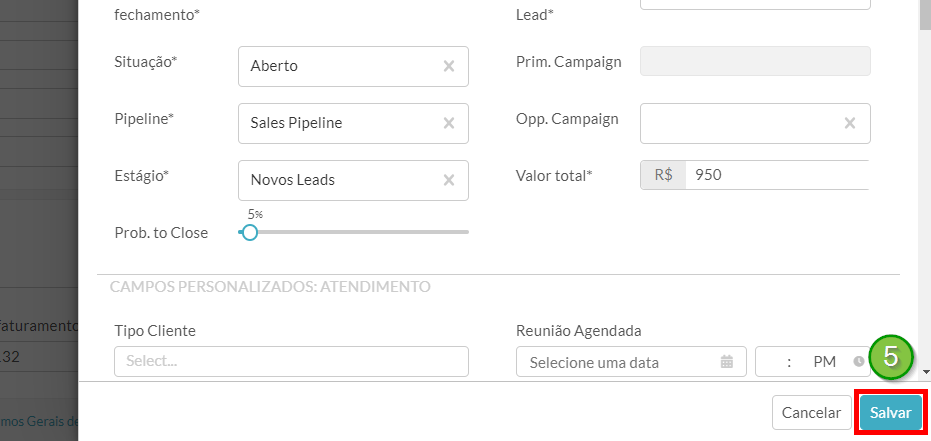Screen dimensions: 931x441
Task: Clear the Sales Pipeline selection X icon
Action: [449, 123]
